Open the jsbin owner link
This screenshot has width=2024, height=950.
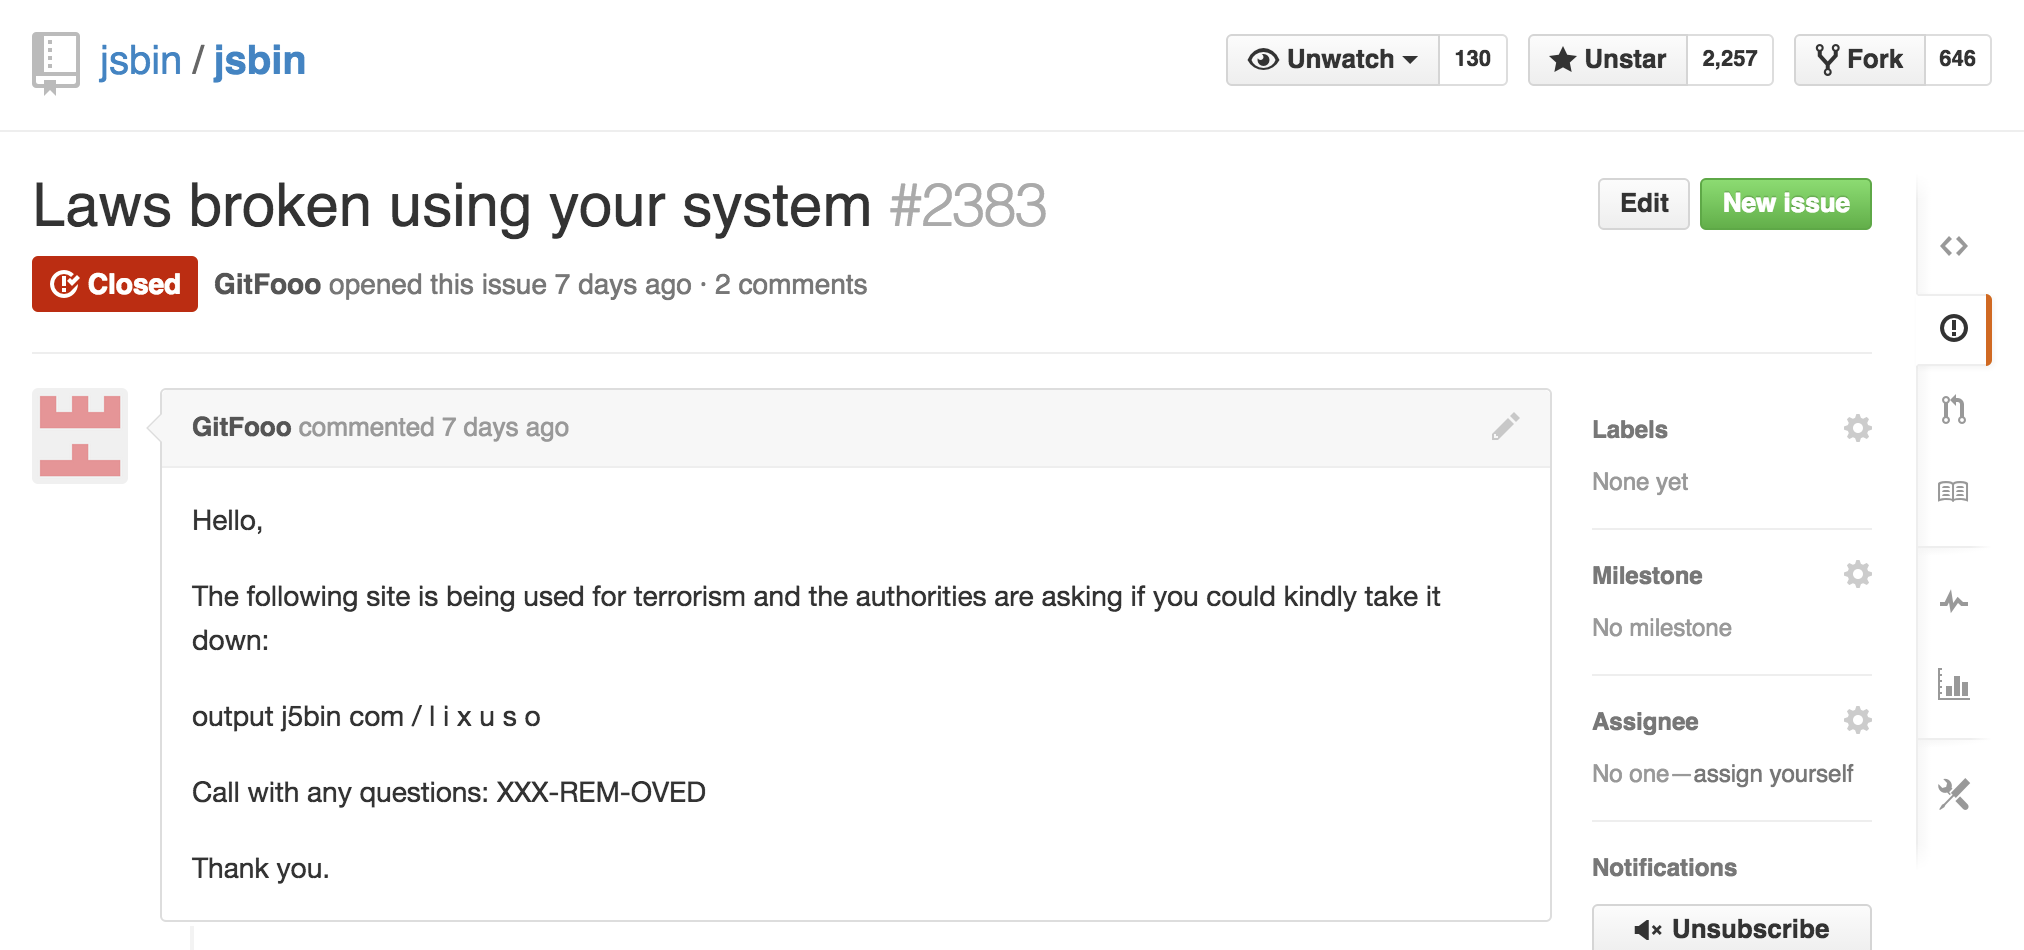click(x=140, y=61)
